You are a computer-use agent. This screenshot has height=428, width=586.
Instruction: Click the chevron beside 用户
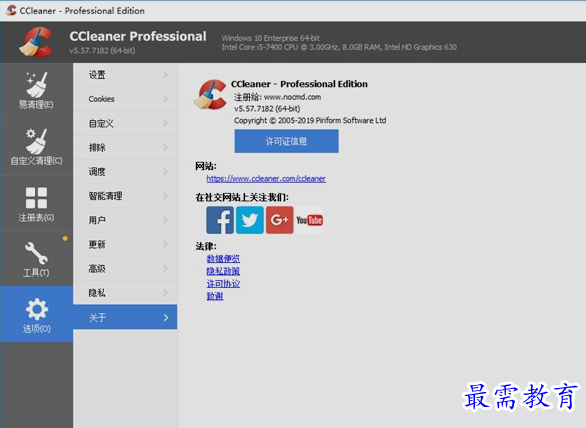165,220
